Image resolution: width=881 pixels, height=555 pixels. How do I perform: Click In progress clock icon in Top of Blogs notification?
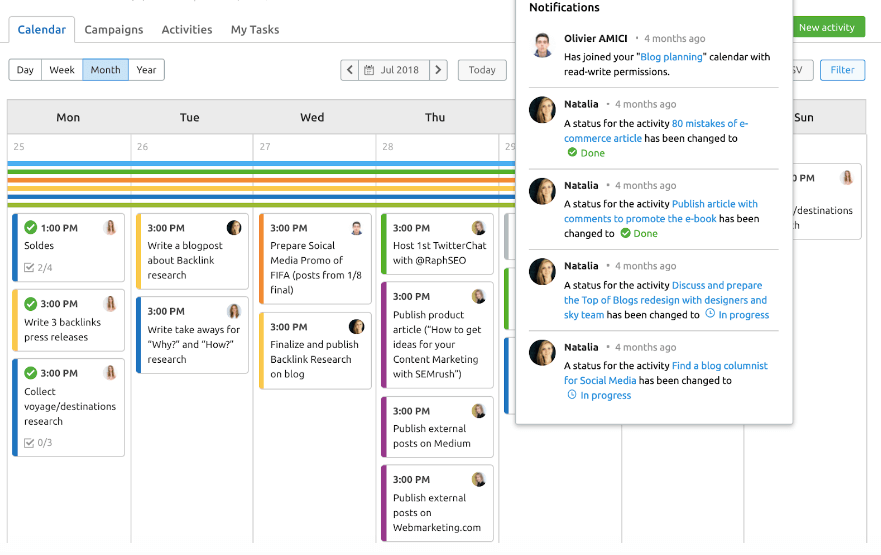710,313
